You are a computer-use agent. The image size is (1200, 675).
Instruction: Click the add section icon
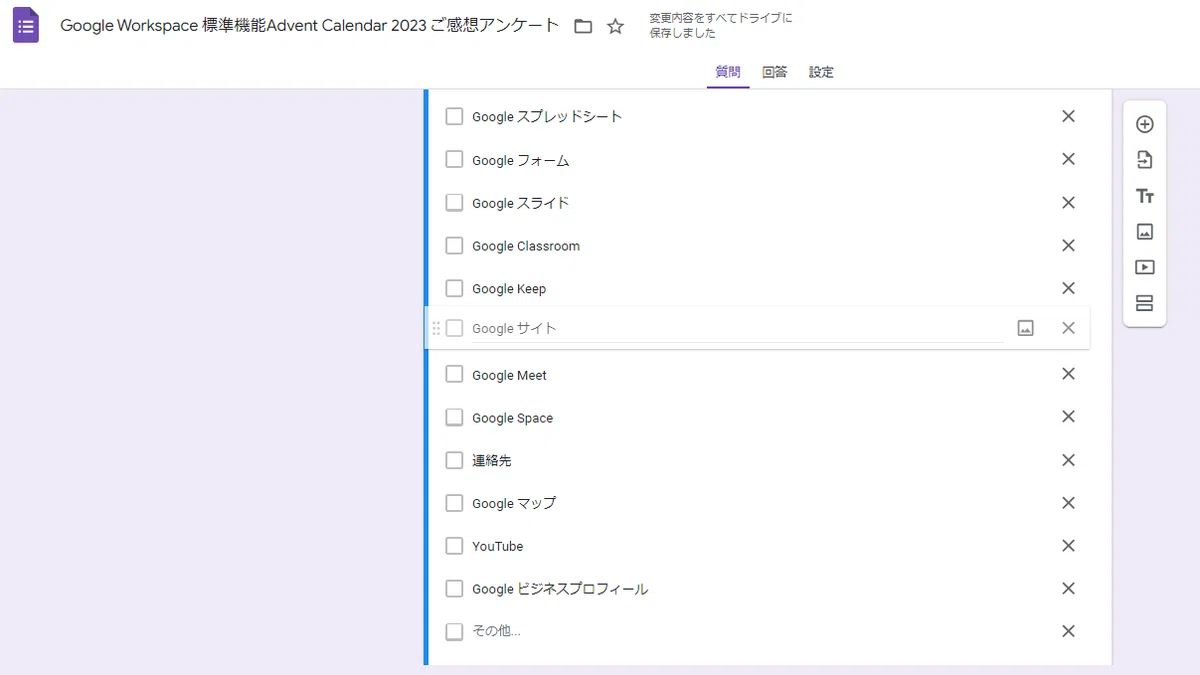click(x=1145, y=303)
